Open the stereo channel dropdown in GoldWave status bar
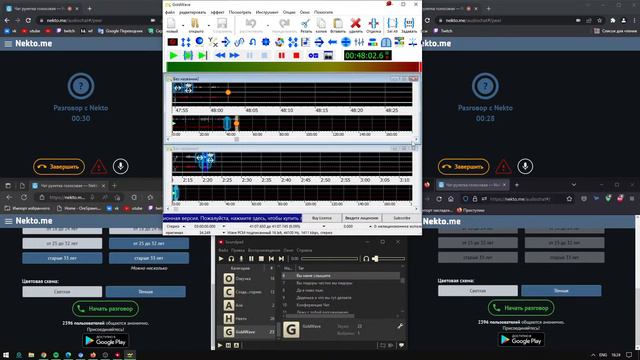Screen dimensions: 640x360 184,226
